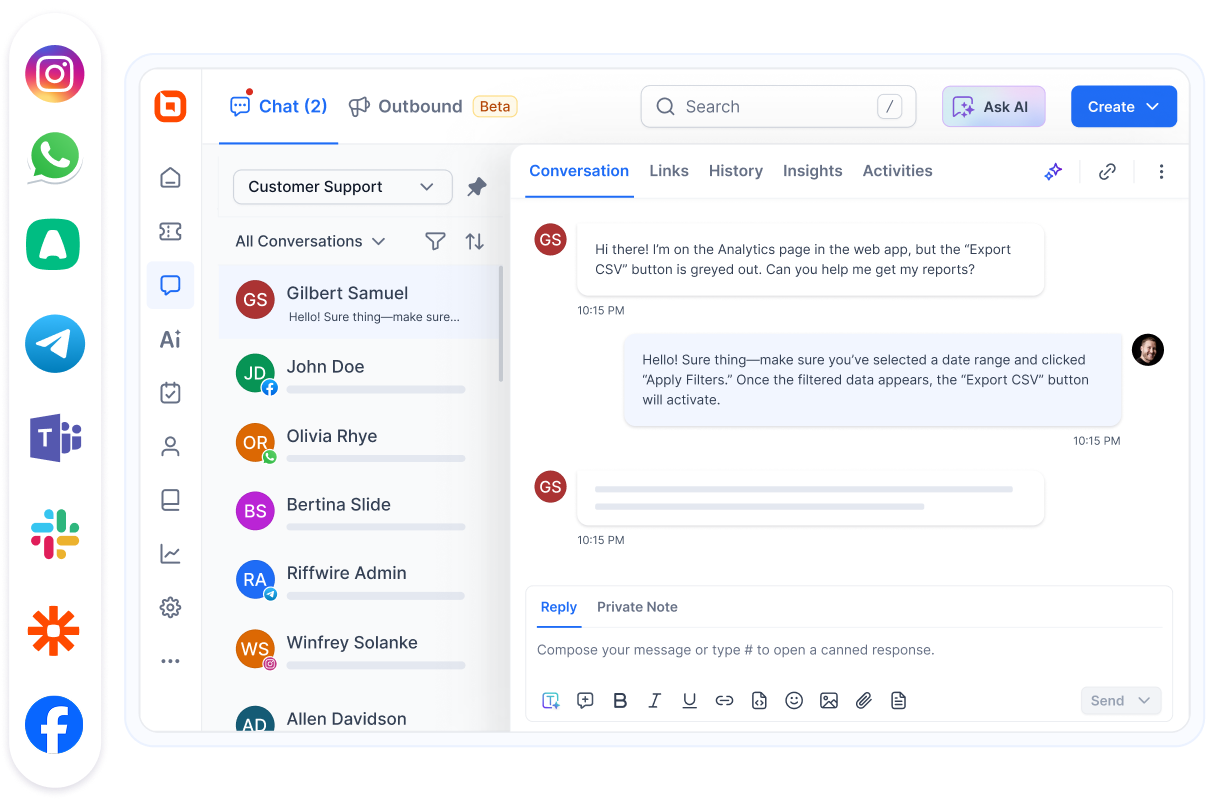Open the contacts person icon in sidebar
1210x800 pixels.
[170, 446]
